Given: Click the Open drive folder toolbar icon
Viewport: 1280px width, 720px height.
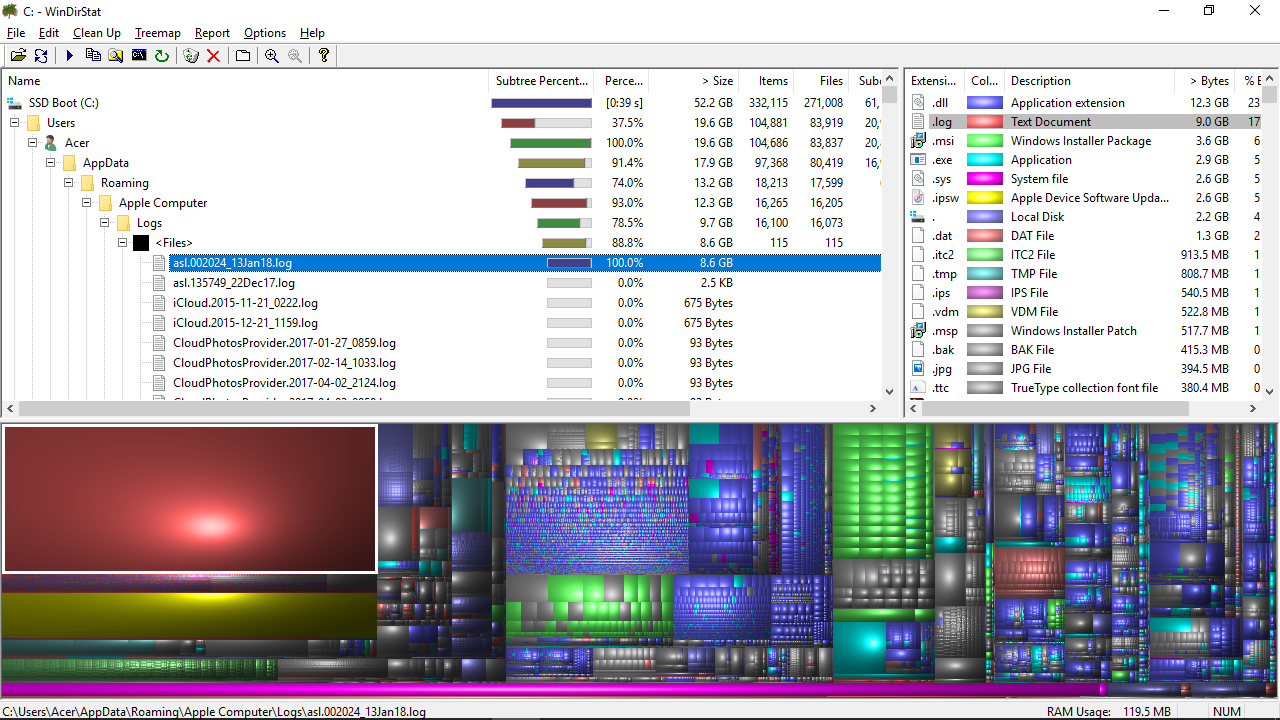Looking at the screenshot, I should coord(18,56).
